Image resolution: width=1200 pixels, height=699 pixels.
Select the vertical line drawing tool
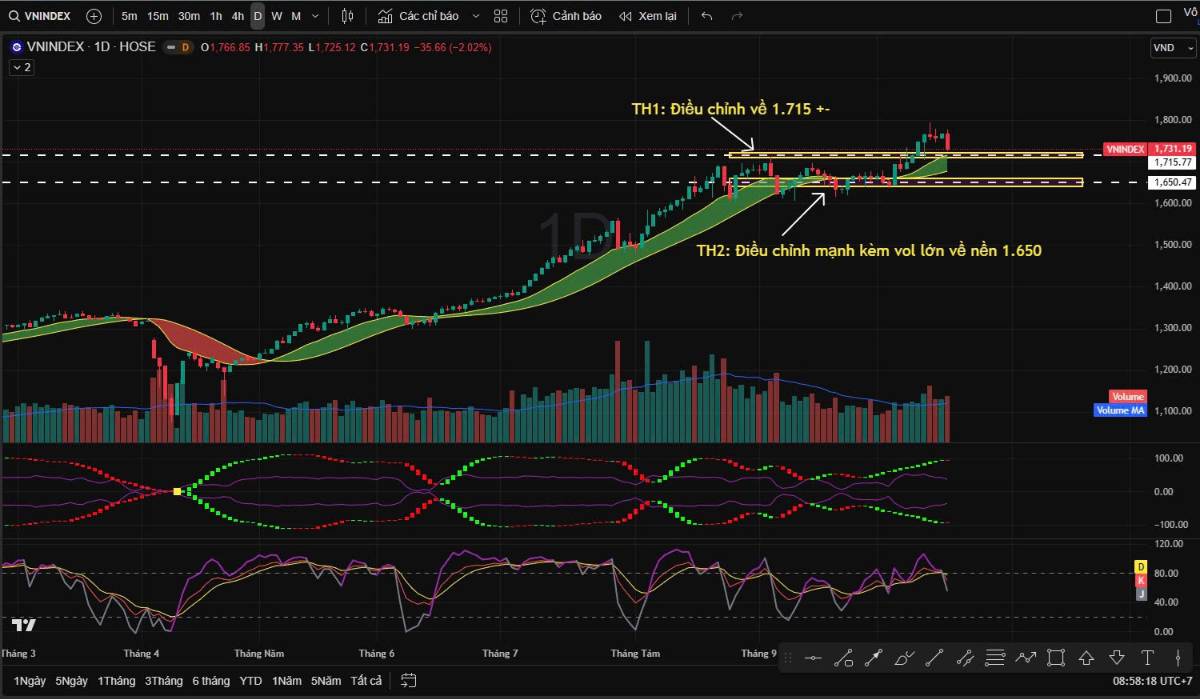(1177, 658)
